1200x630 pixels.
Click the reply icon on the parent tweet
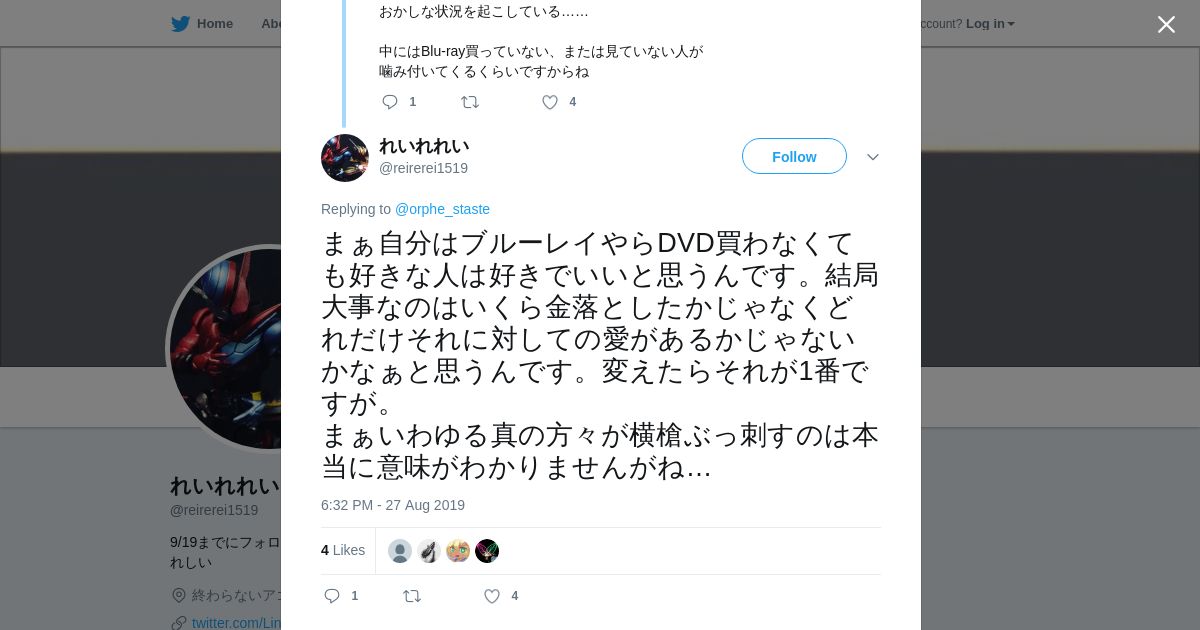coord(390,102)
